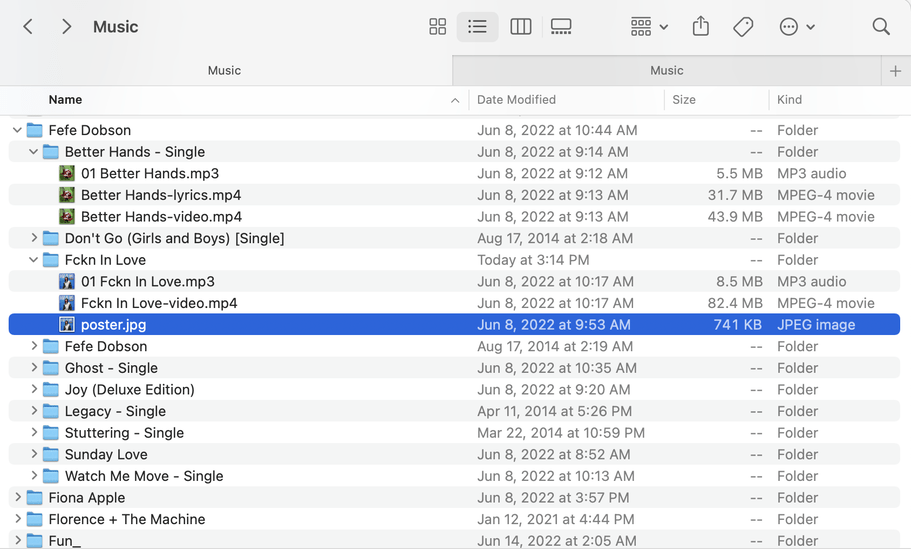911x549 pixels.
Task: Click Better Hands-video.mp4 thumbnail icon
Action: click(67, 217)
